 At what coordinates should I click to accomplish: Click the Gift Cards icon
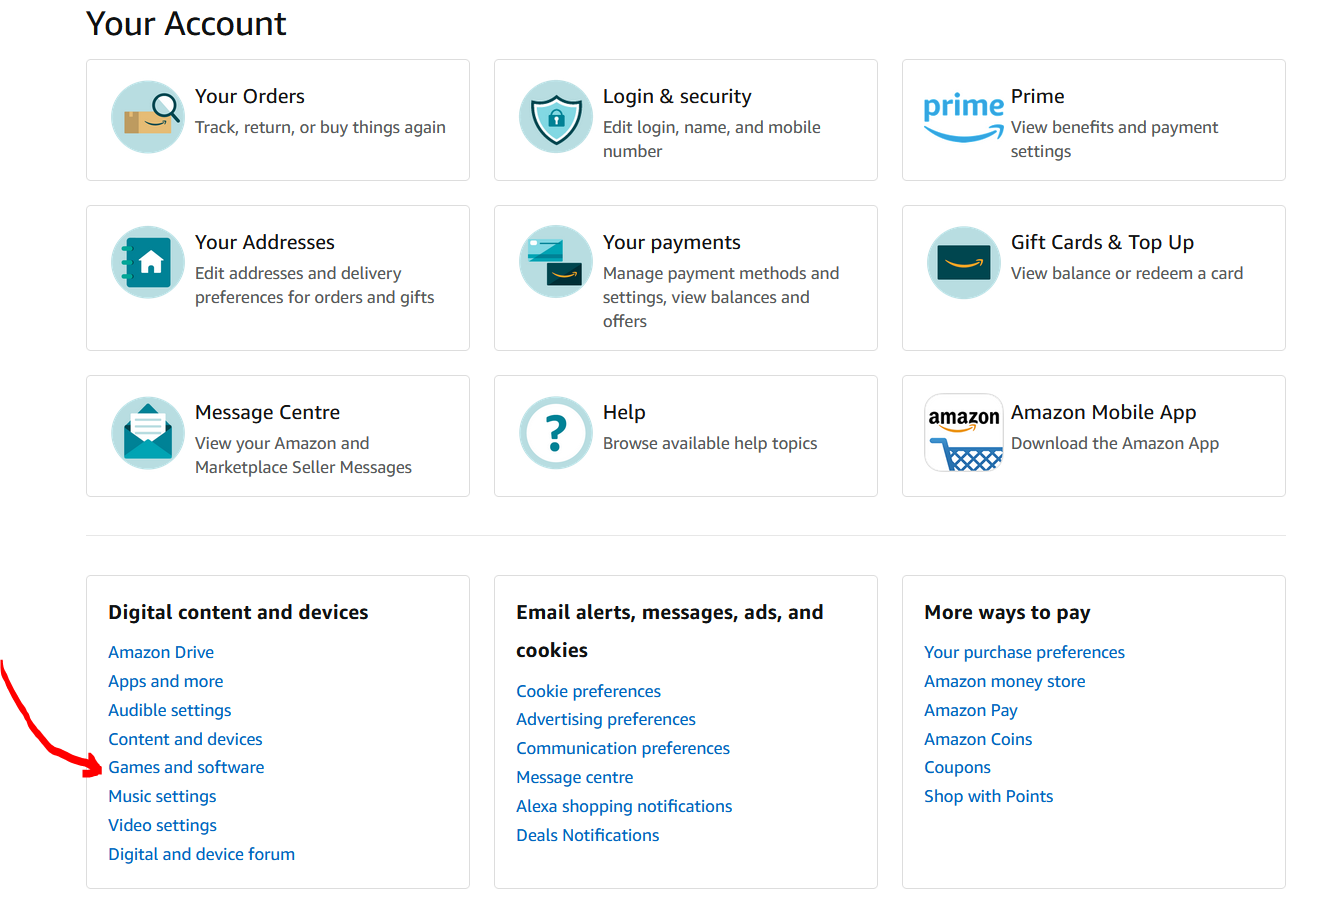coord(963,263)
